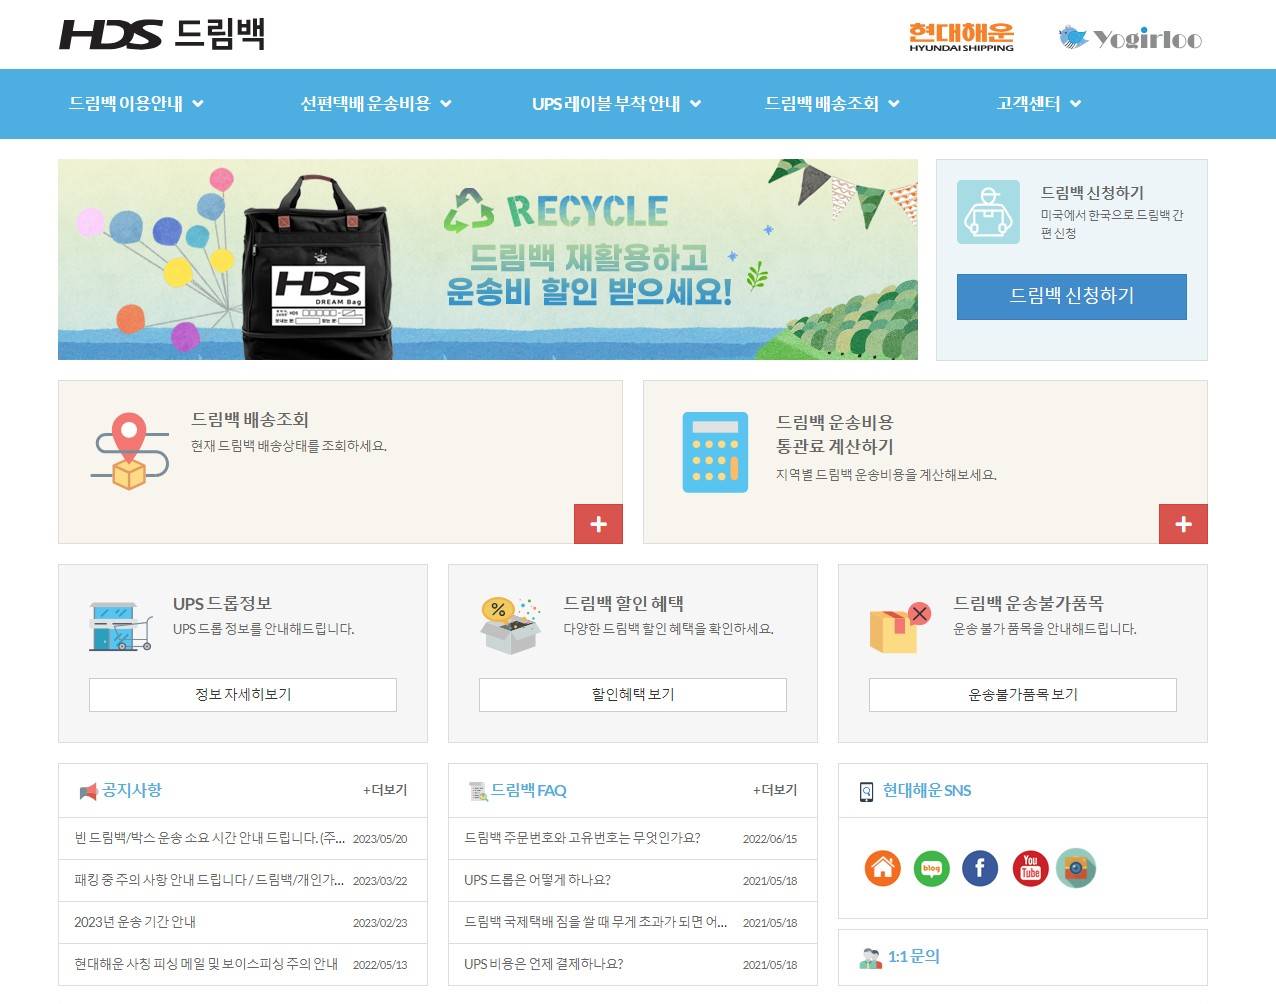Expand the 고객센터 menu chevron

1075,104
